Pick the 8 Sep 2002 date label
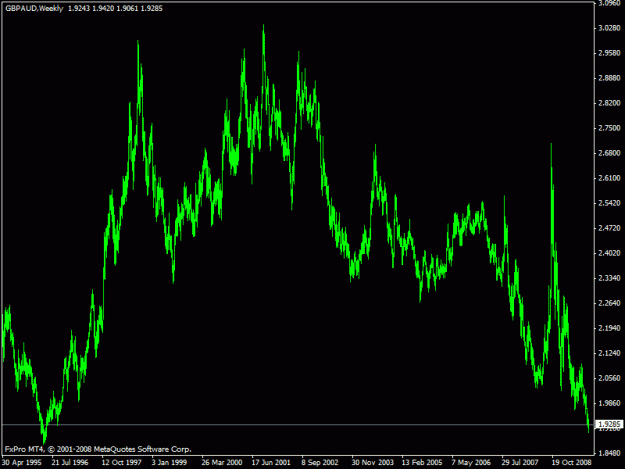625x469 pixels. point(320,463)
